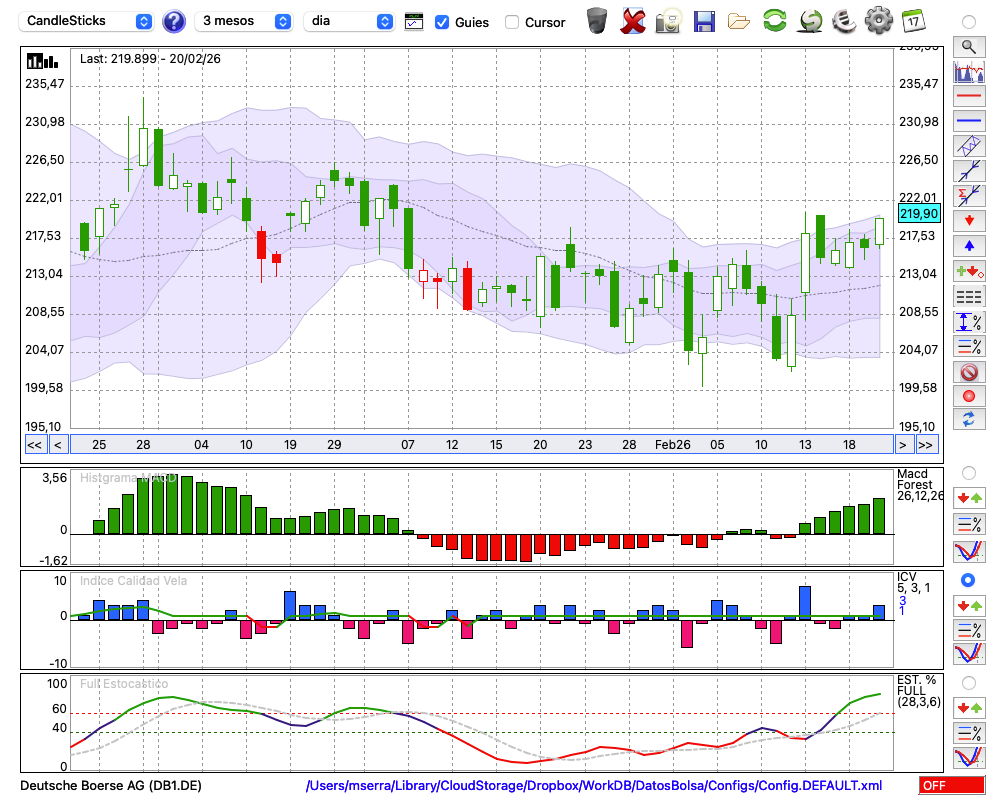Open the Config.DEFAULT.xml file path link

click(x=594, y=785)
